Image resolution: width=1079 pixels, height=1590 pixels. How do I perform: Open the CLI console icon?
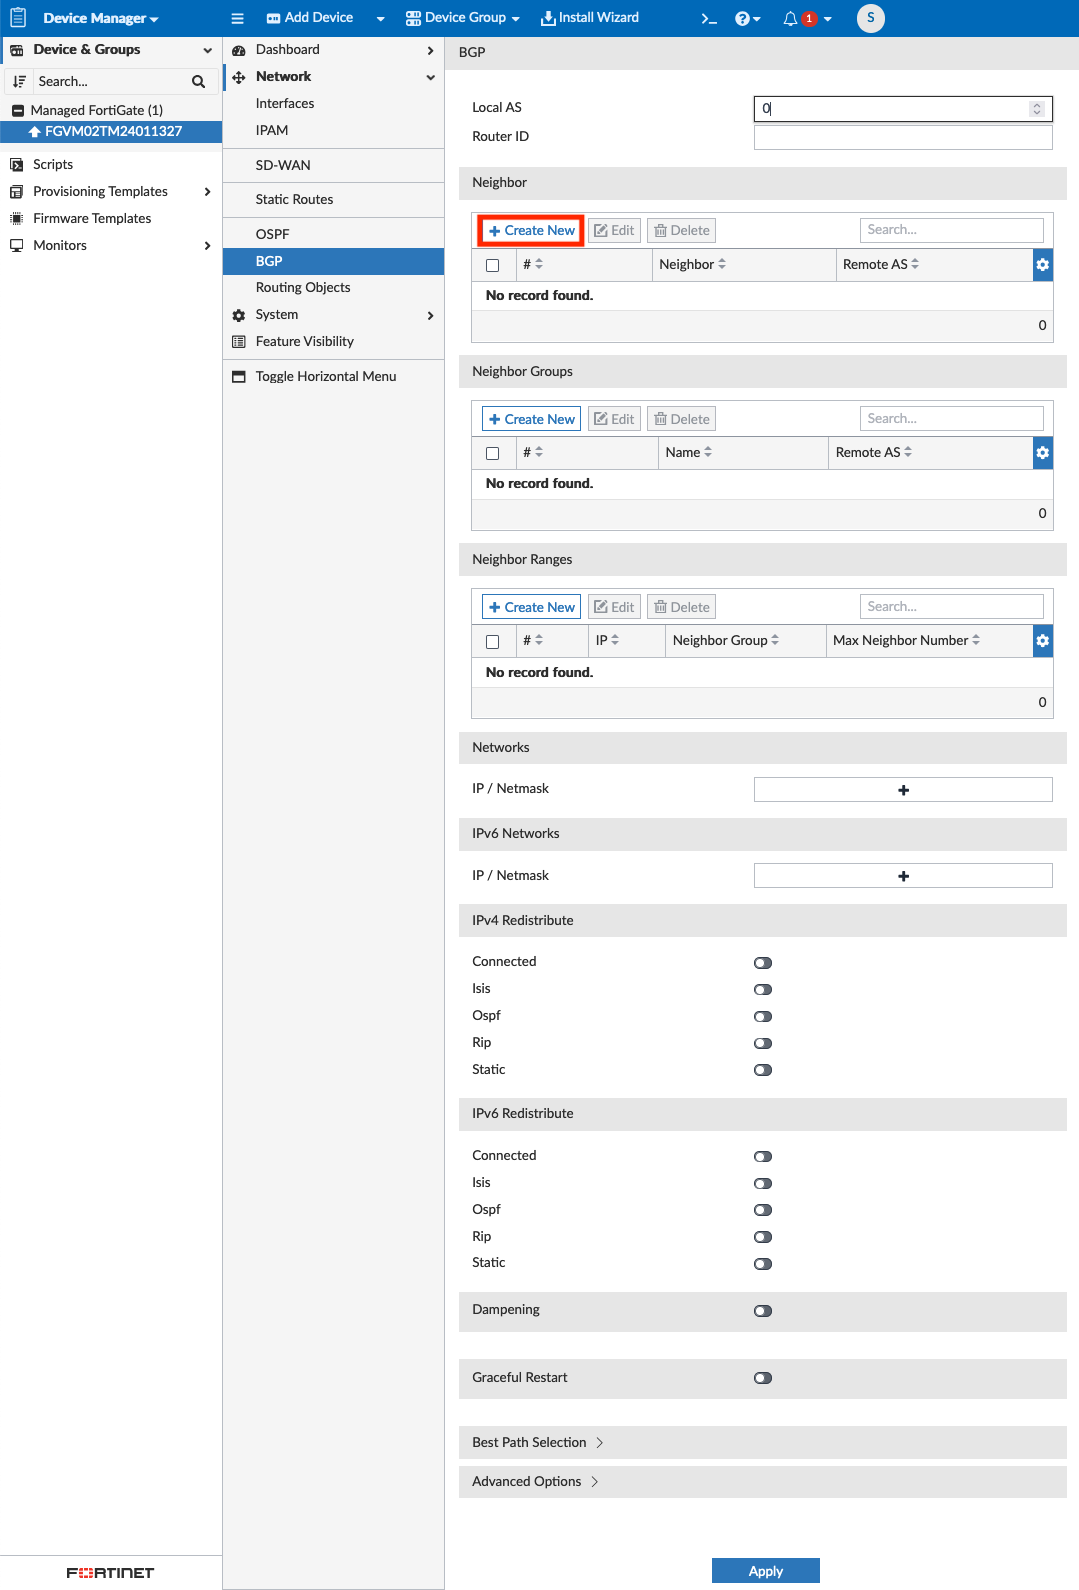[x=709, y=18]
